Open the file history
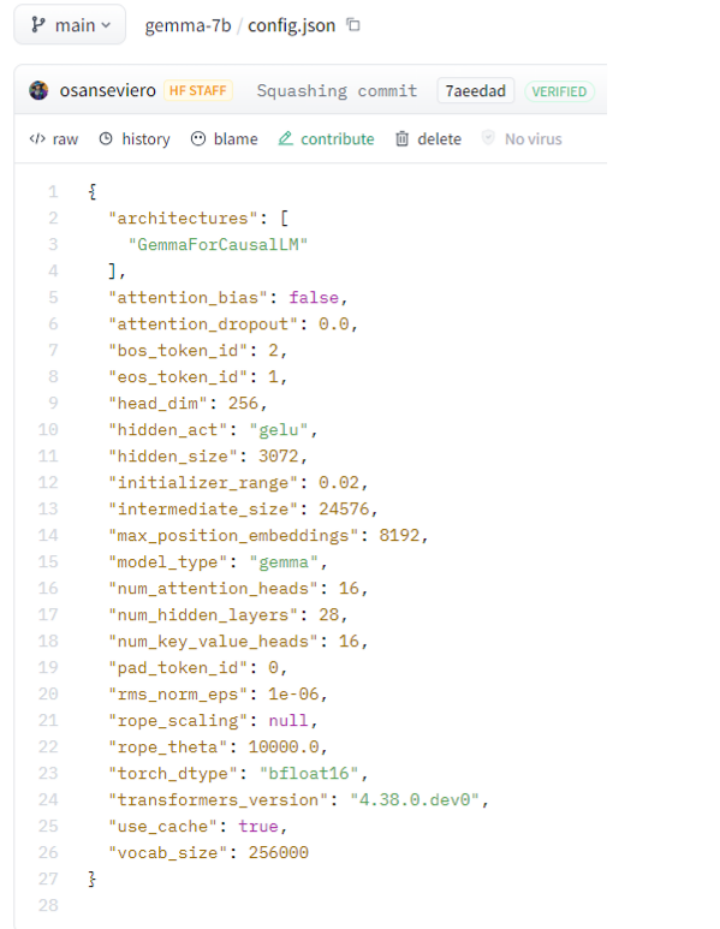 click(135, 139)
